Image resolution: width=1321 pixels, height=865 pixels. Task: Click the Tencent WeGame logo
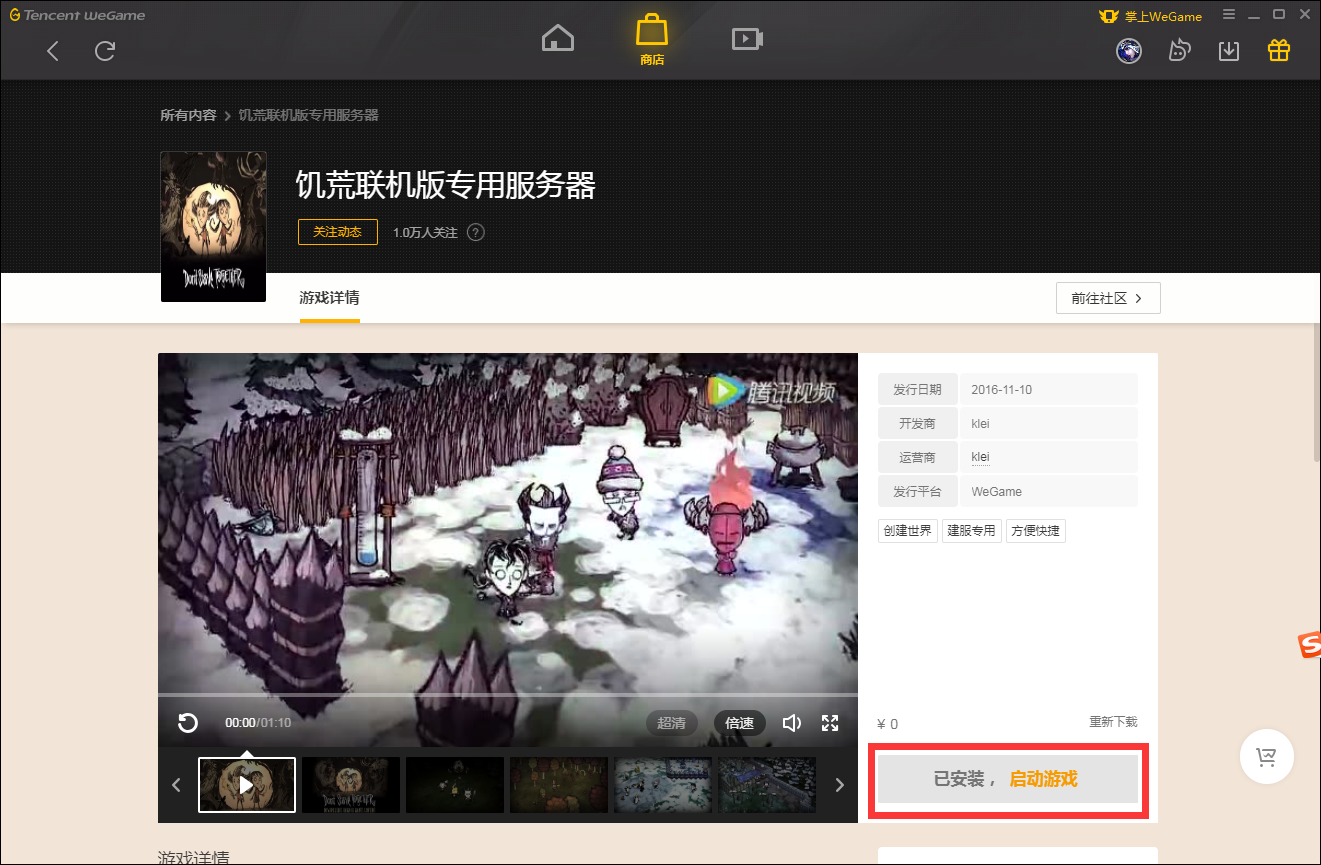tap(77, 15)
